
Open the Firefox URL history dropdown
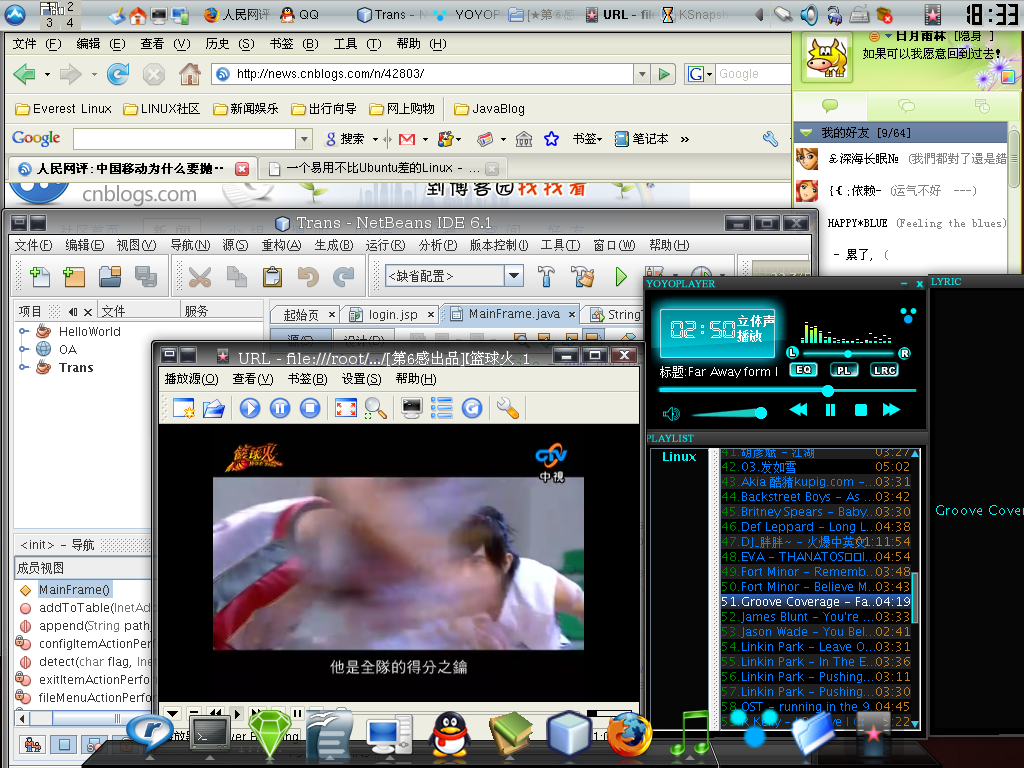tap(642, 74)
